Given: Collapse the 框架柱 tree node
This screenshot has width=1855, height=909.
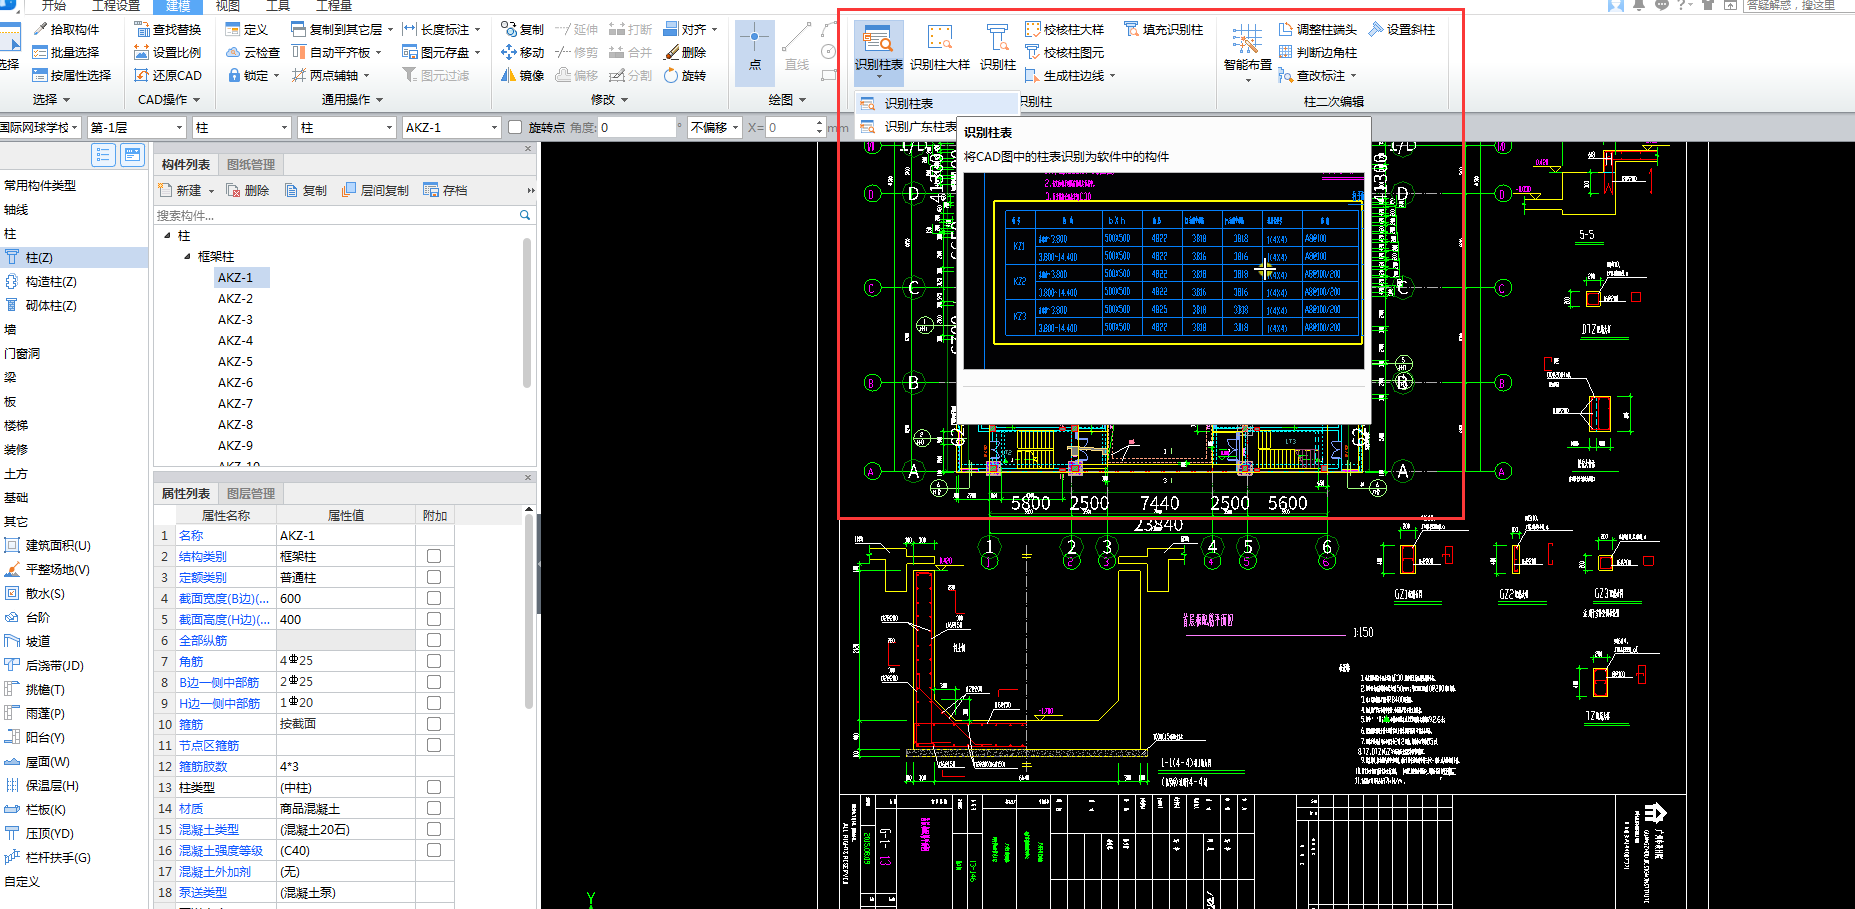Looking at the screenshot, I should coord(187,257).
